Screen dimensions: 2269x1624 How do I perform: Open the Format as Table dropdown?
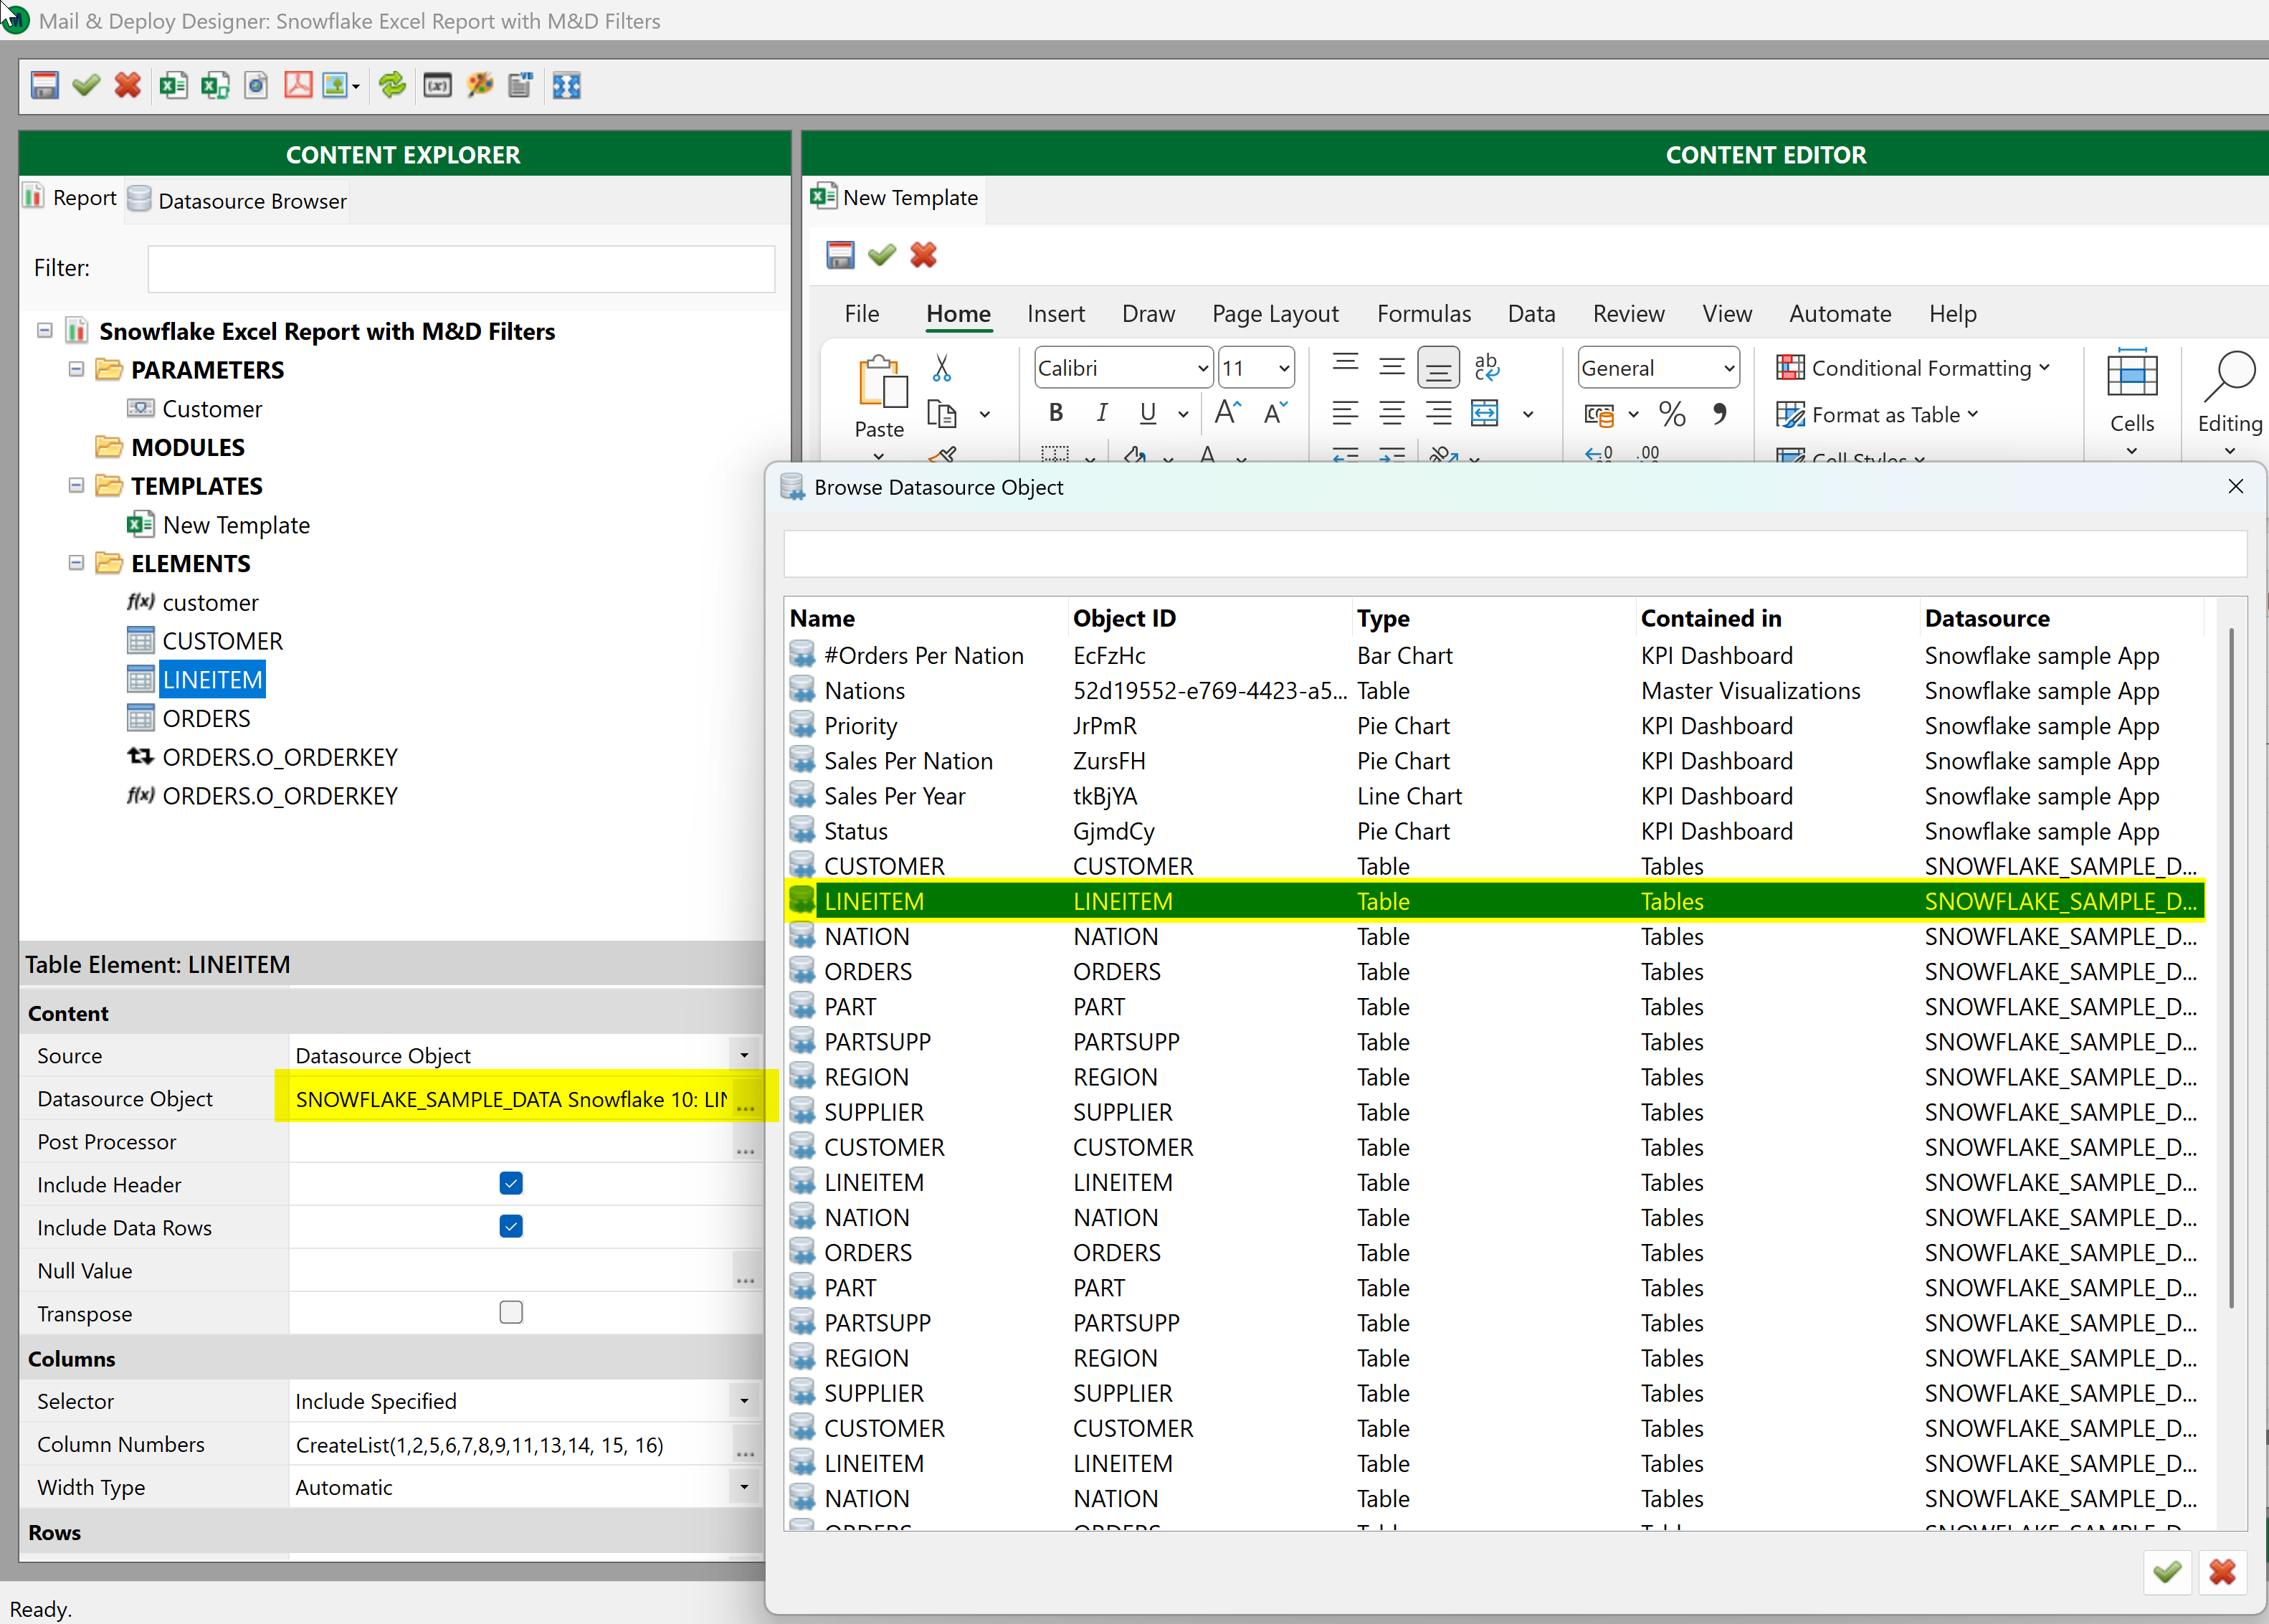(1877, 414)
